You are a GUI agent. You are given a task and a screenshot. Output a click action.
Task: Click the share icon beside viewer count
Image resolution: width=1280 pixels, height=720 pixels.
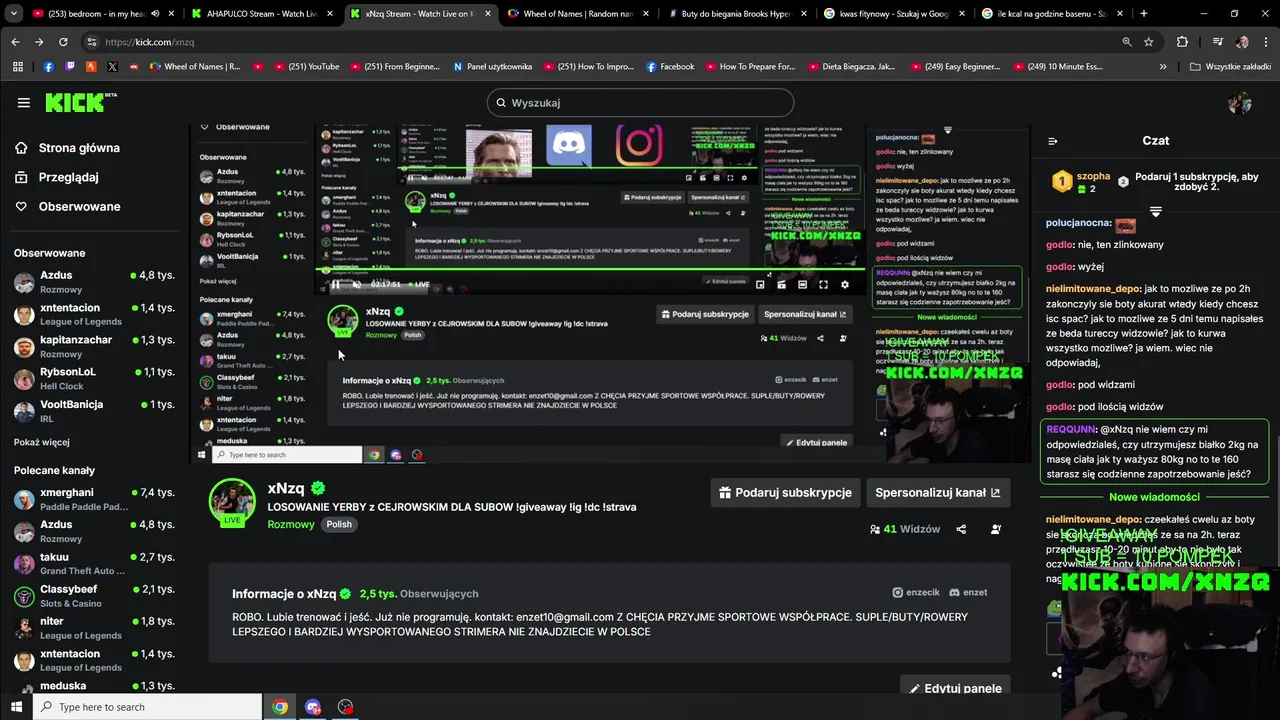(961, 529)
